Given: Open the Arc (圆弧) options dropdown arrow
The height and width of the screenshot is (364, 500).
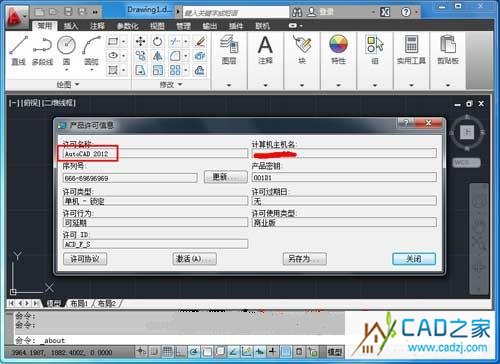Looking at the screenshot, I should tap(91, 70).
